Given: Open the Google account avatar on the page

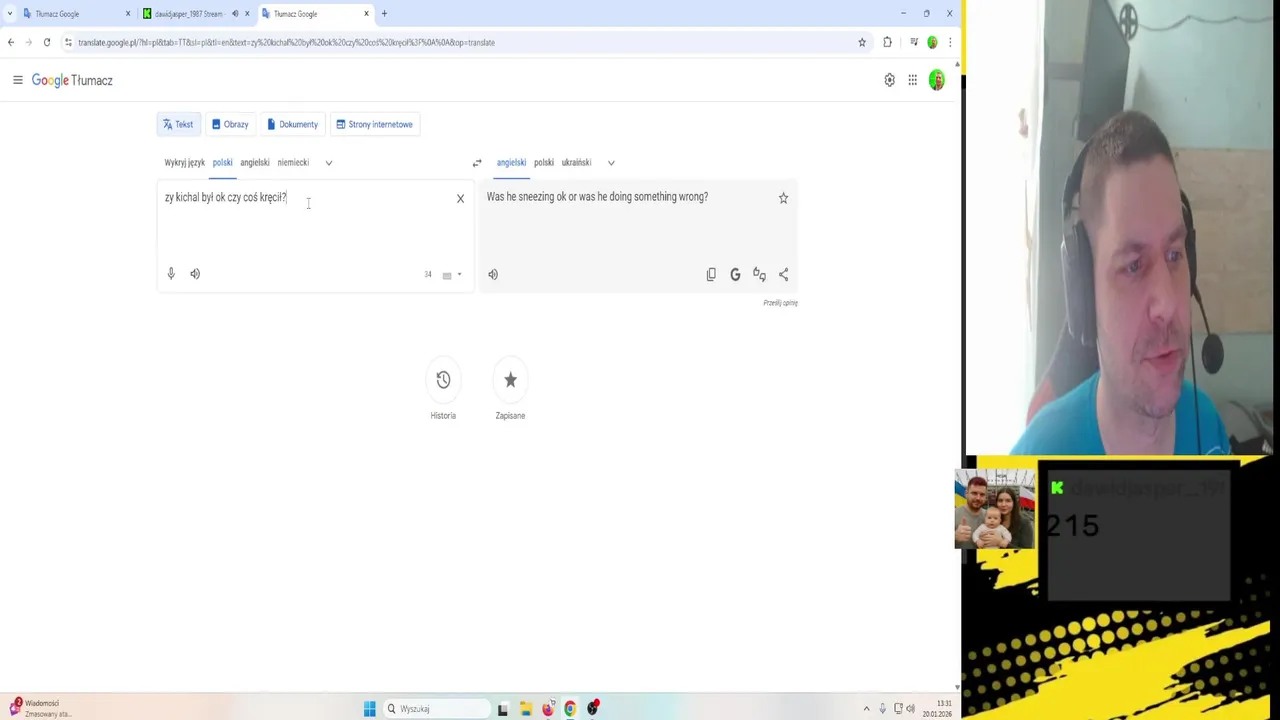Looking at the screenshot, I should point(937,80).
